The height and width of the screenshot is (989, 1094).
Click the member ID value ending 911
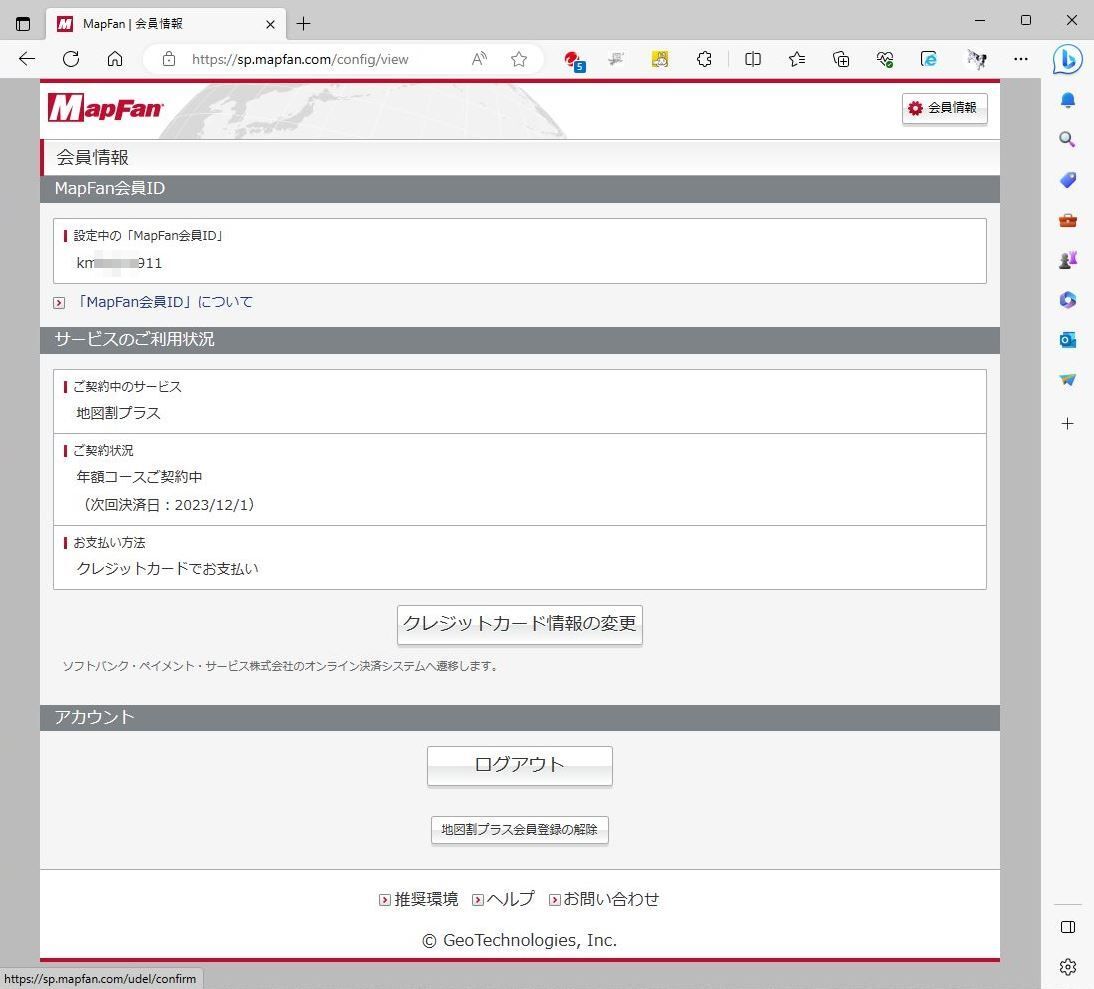119,263
